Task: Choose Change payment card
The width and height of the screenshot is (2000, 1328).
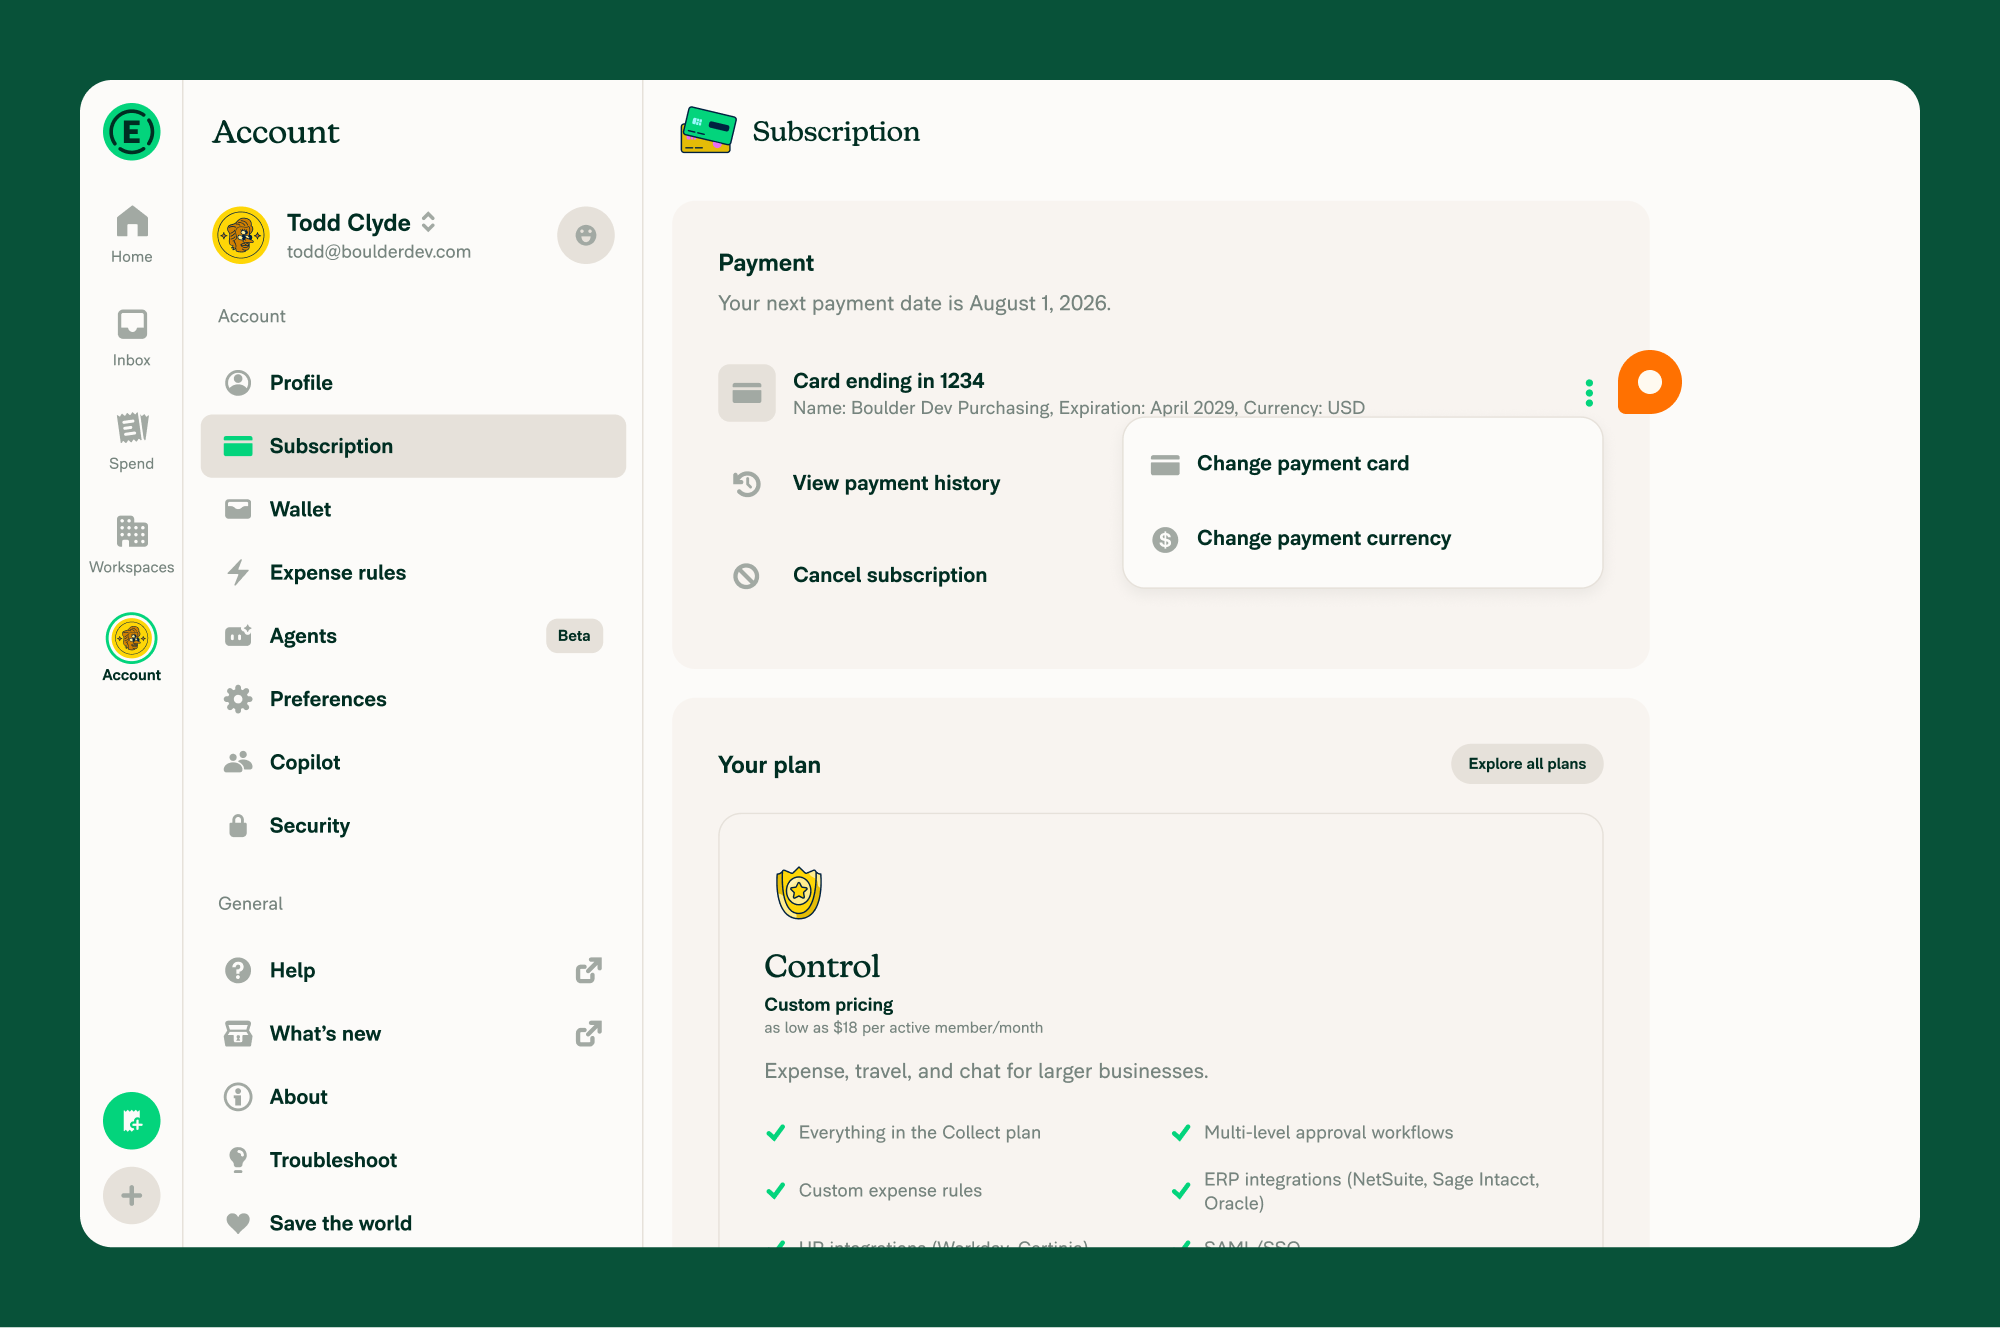Action: tap(1363, 464)
